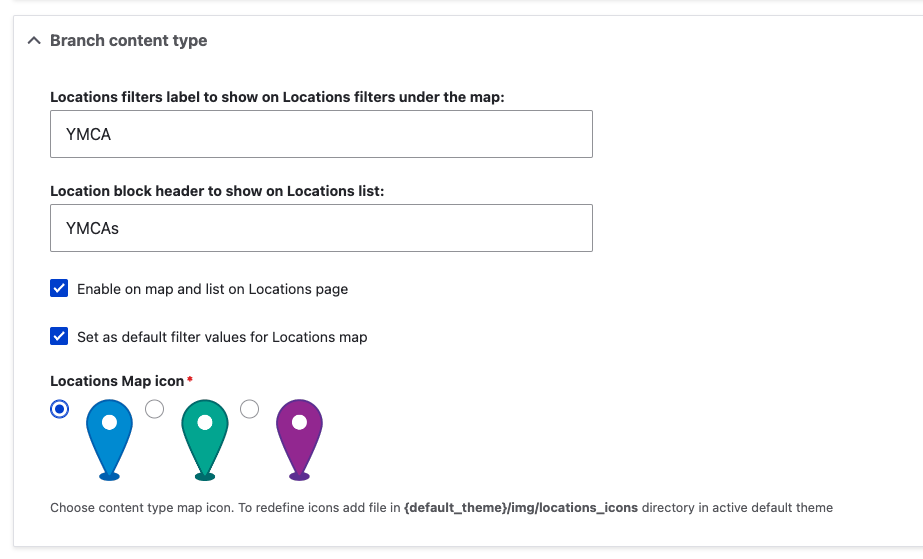Click the 'Enable on map and list' label text
The height and width of the screenshot is (559, 923).
coord(213,289)
